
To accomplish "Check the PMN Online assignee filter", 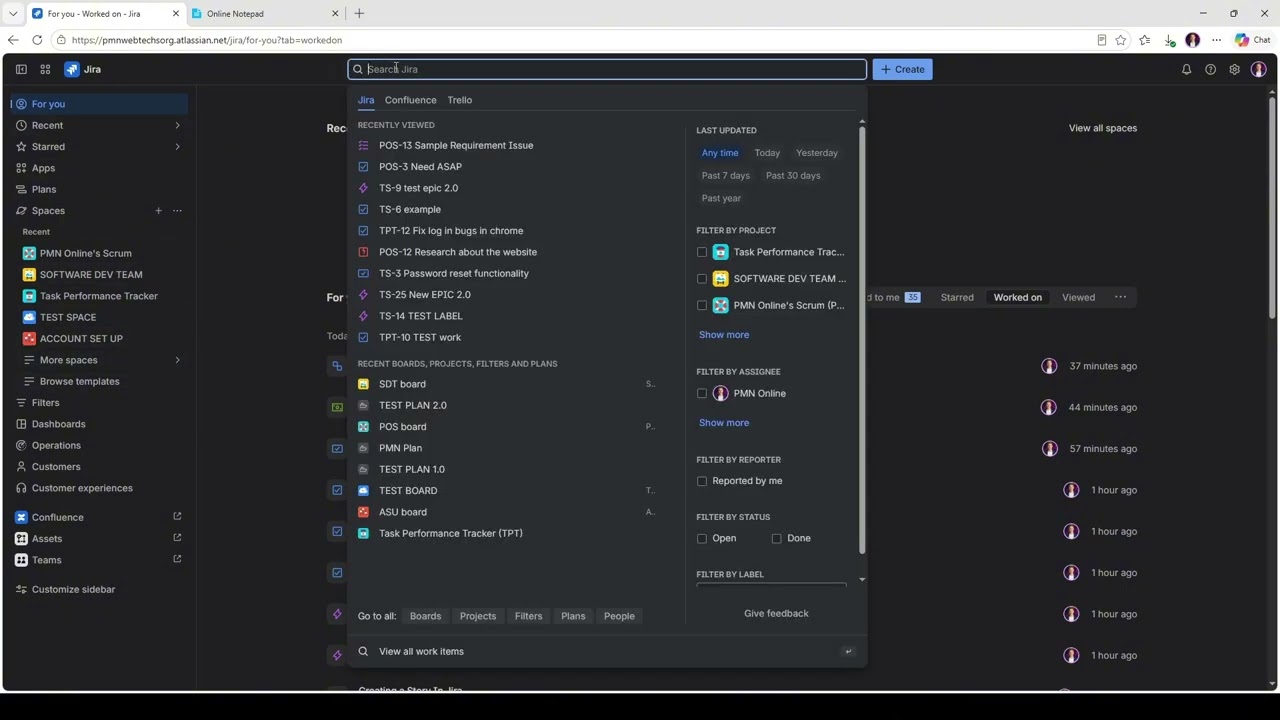I will pos(702,393).
